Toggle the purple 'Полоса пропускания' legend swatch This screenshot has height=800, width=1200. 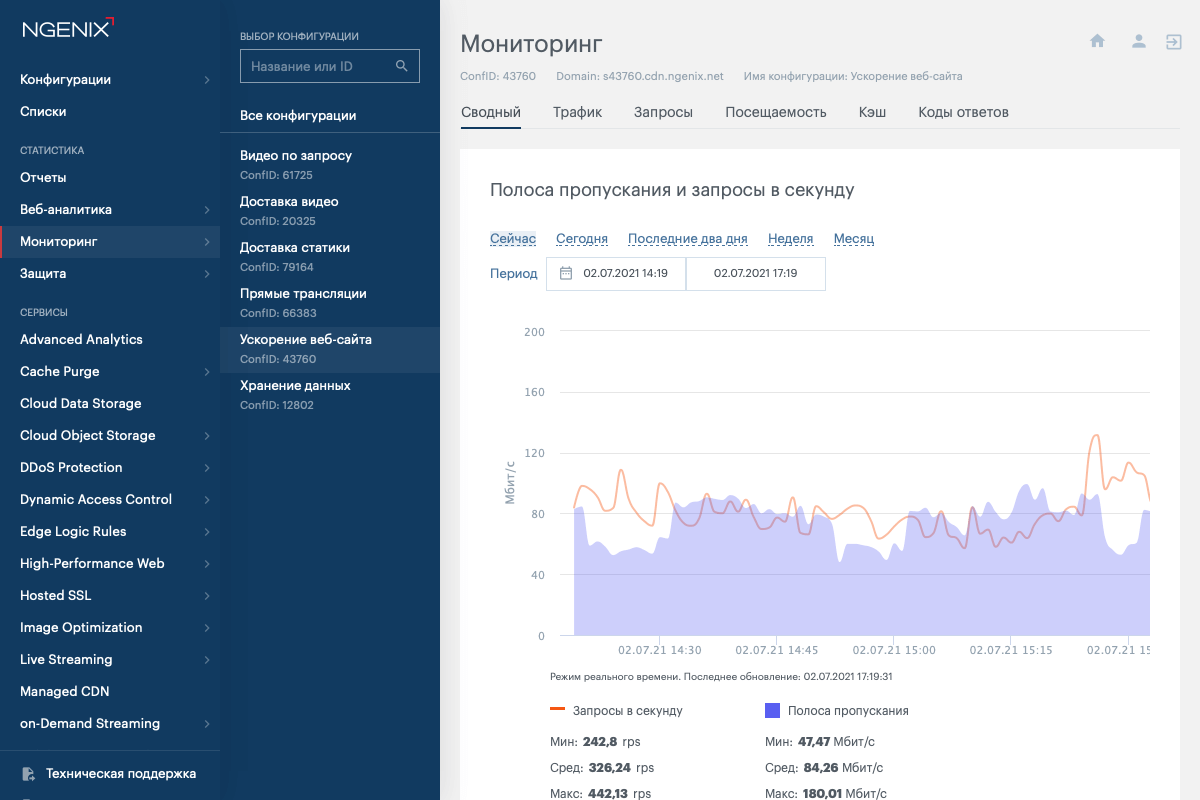(772, 710)
